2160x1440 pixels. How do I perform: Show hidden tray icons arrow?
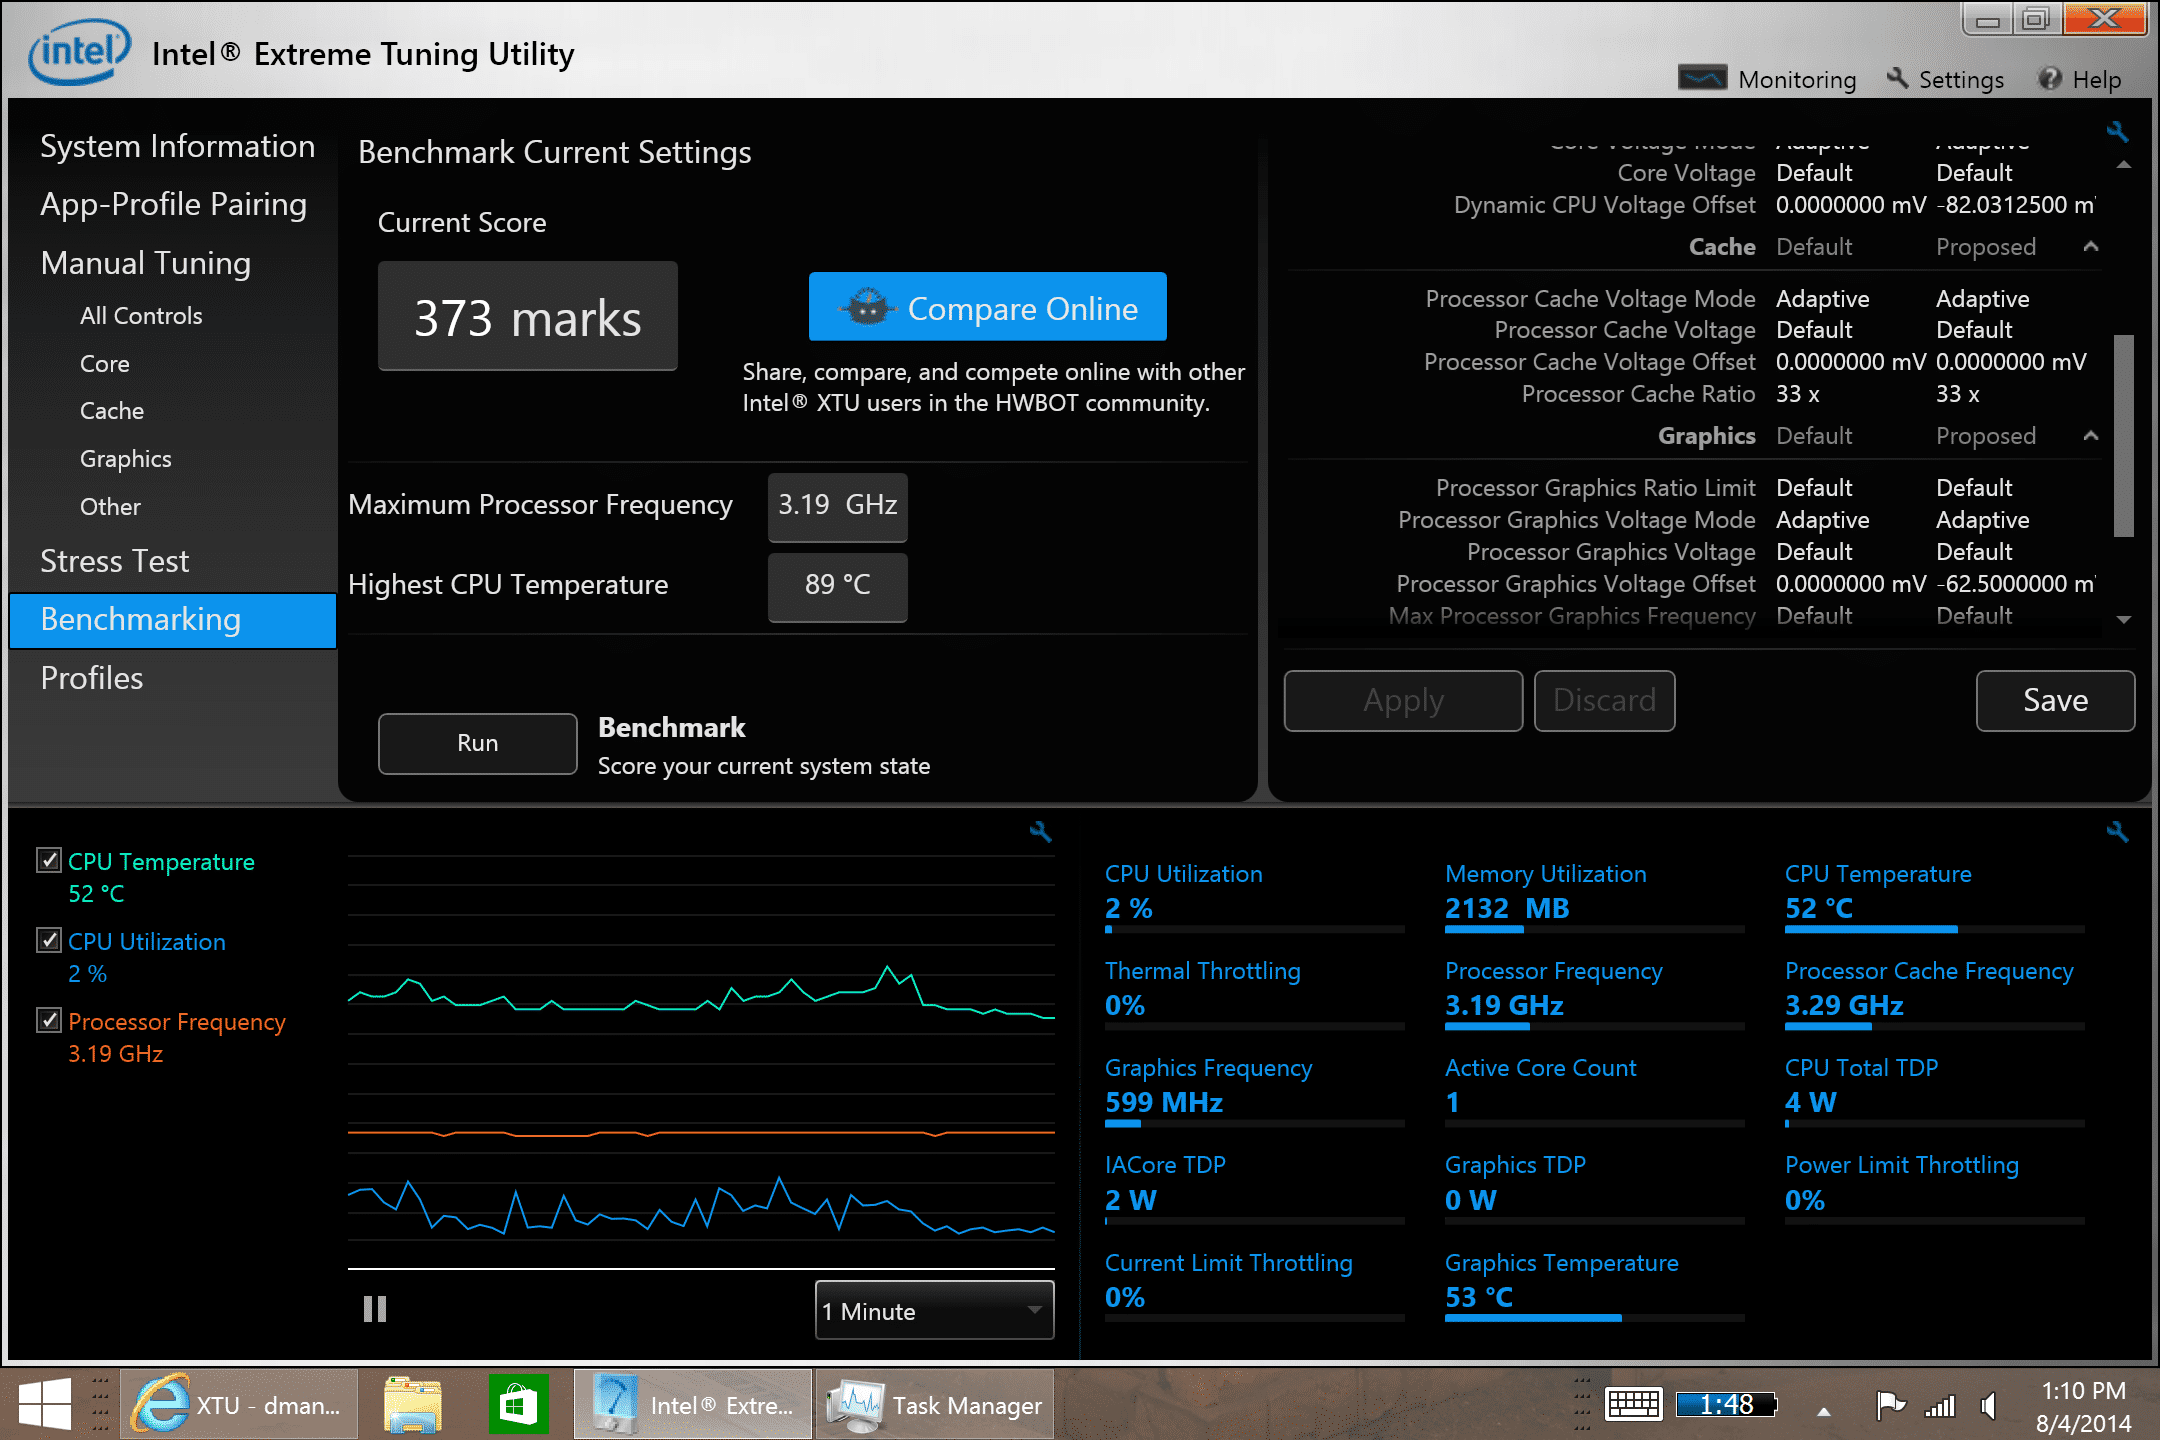click(x=1824, y=1411)
